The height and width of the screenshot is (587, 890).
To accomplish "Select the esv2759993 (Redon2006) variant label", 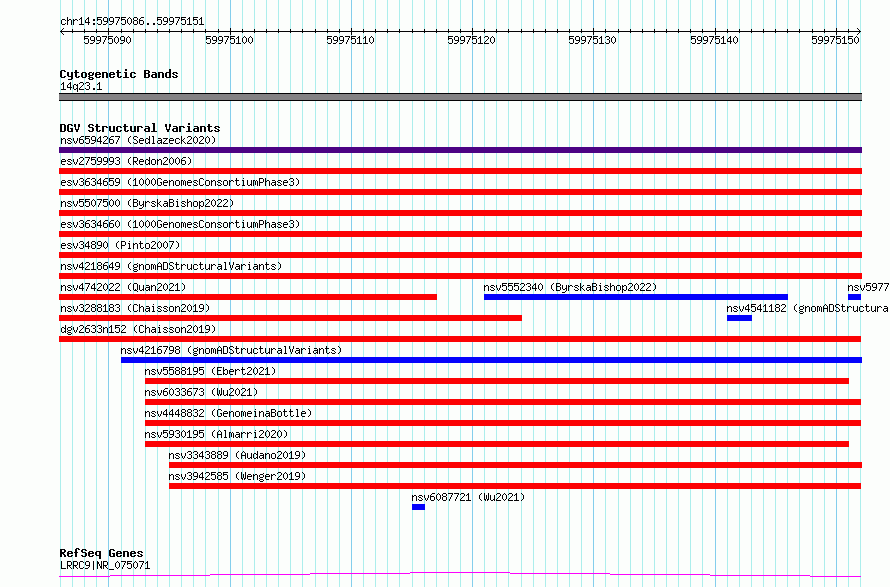I will [x=126, y=161].
